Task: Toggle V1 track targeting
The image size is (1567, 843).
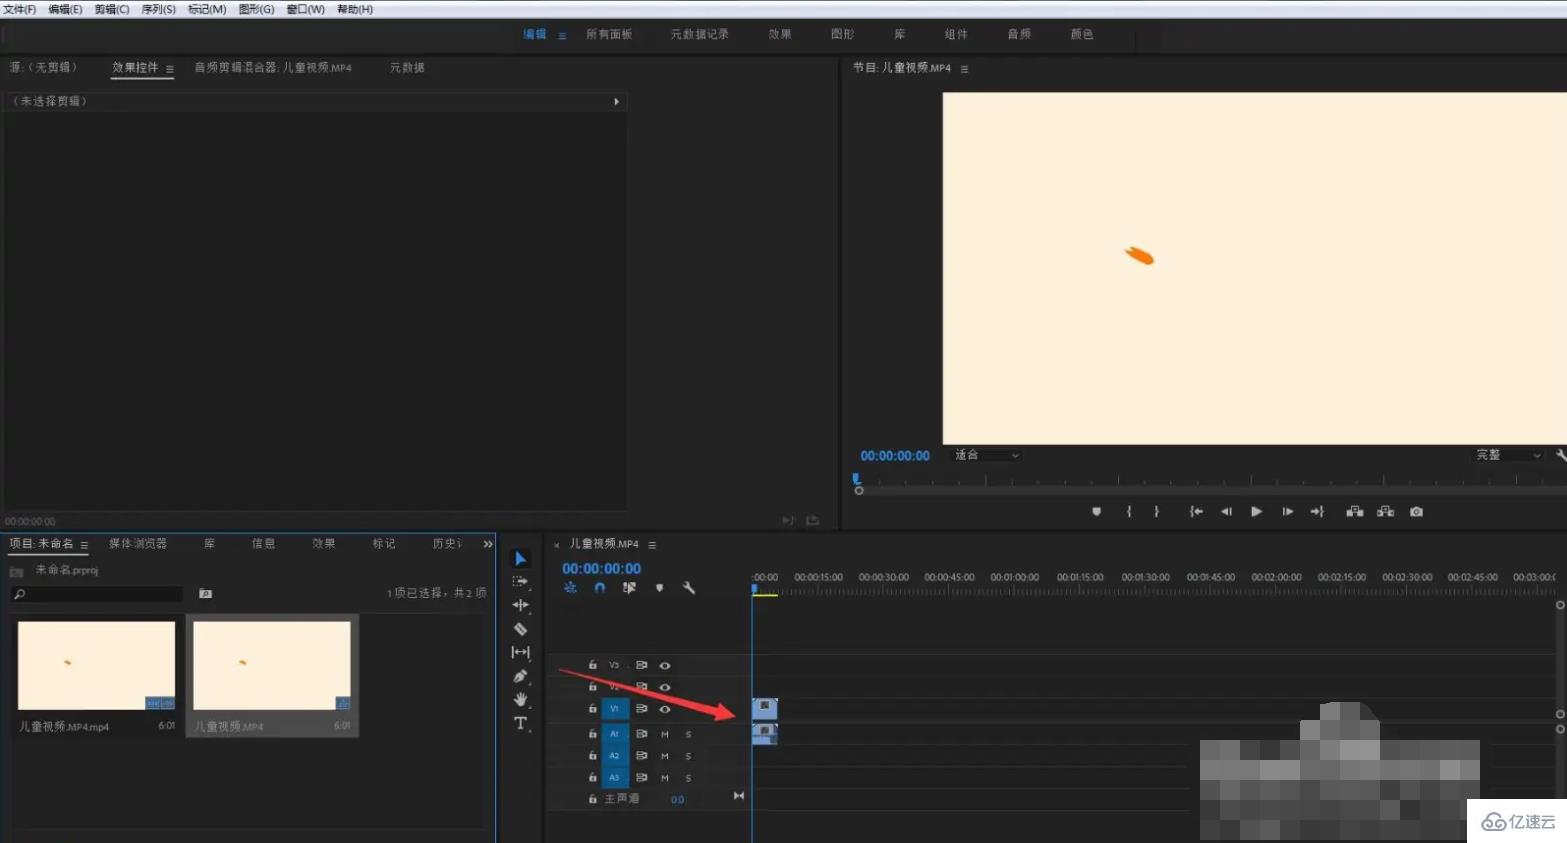Action: [614, 709]
